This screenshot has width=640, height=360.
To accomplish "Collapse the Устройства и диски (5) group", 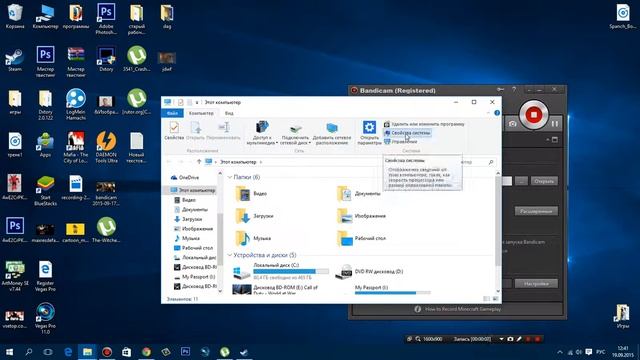I will click(x=230, y=255).
